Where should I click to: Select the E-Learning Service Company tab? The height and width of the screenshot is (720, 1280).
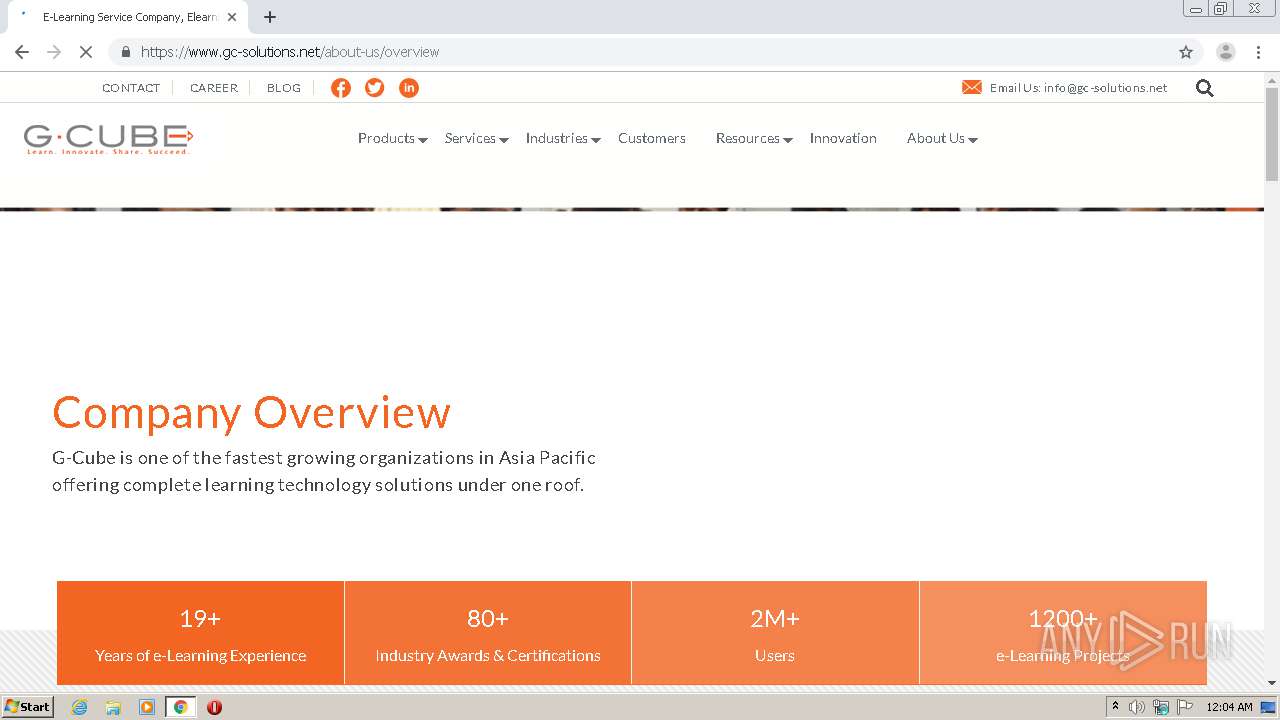click(x=130, y=17)
